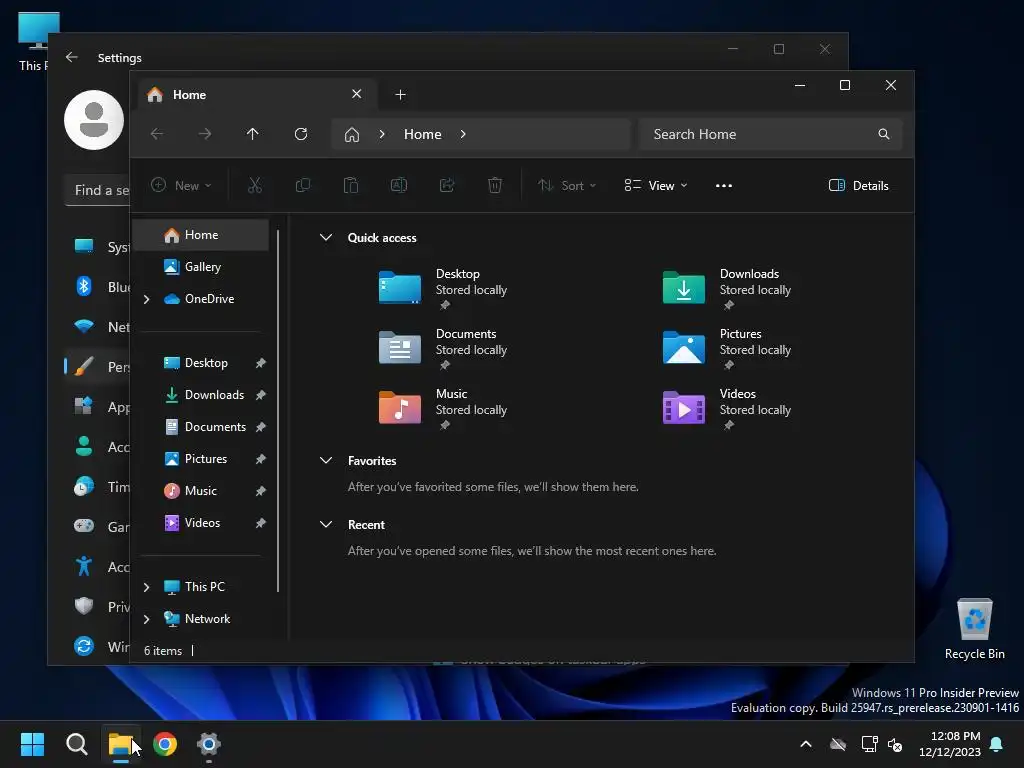Image resolution: width=1024 pixels, height=768 pixels.
Task: Add a new File Explorer tab
Action: (400, 95)
